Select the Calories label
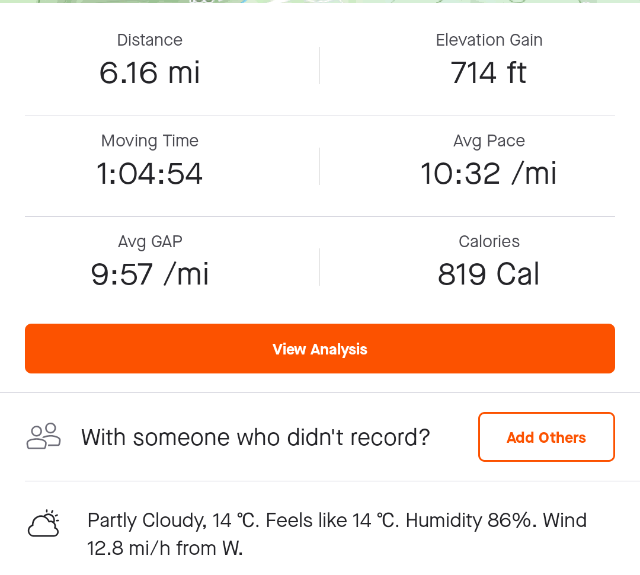 click(x=489, y=241)
